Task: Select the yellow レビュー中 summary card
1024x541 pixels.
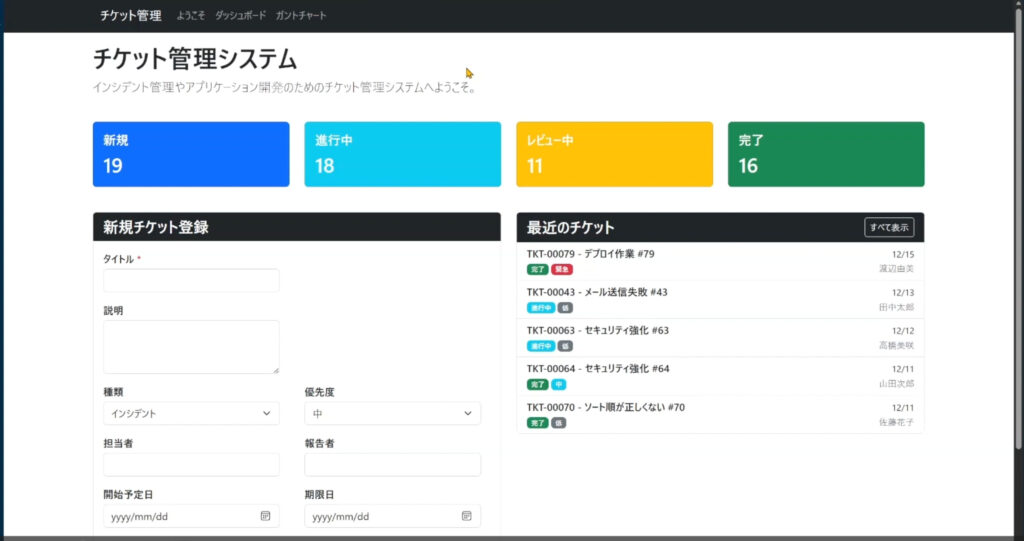Action: [x=614, y=154]
